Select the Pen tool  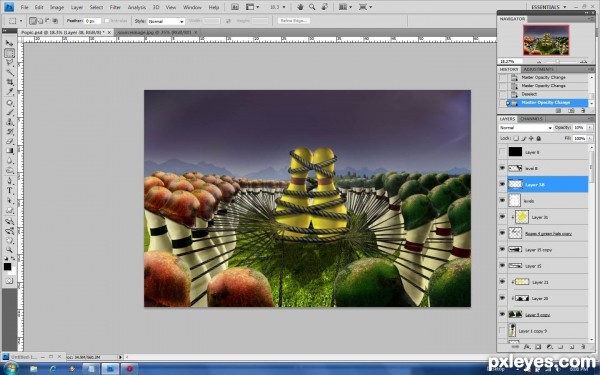[9, 181]
